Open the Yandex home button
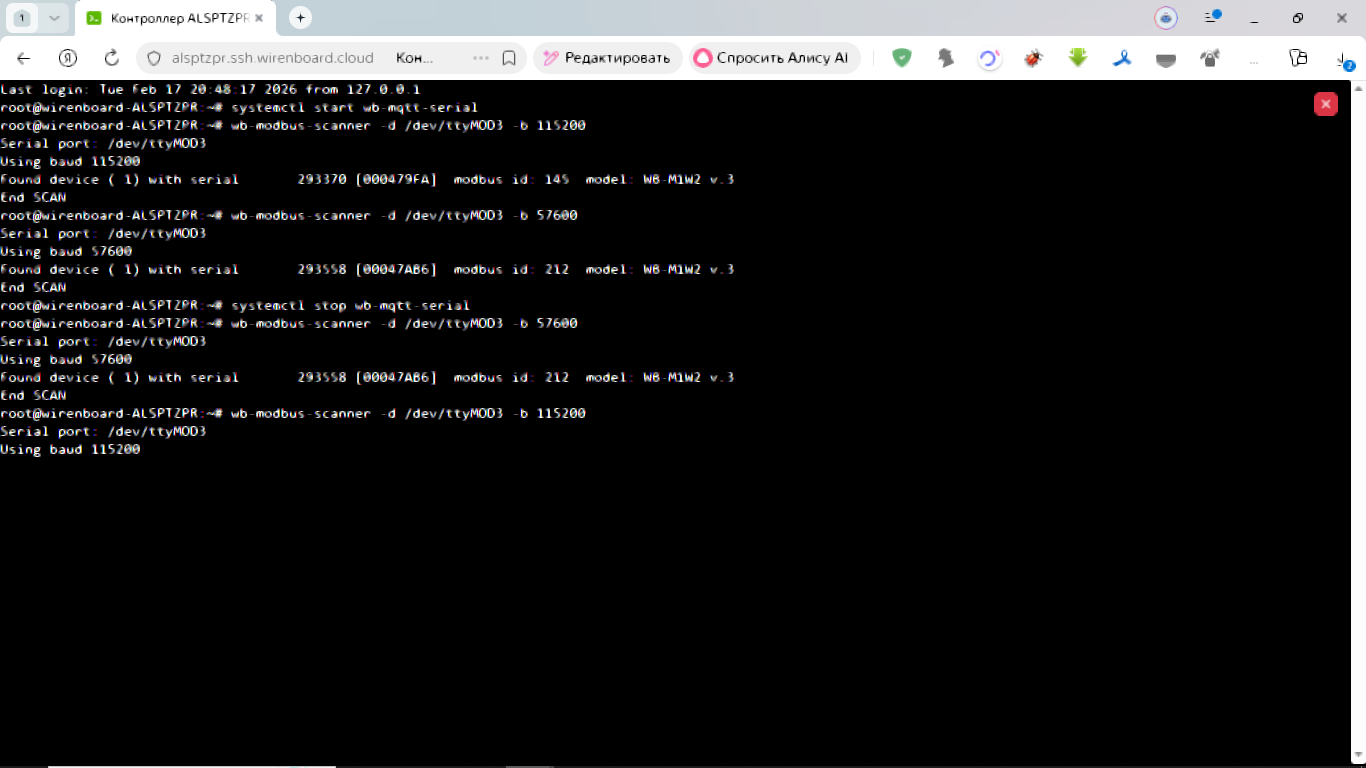 pyautogui.click(x=68, y=58)
